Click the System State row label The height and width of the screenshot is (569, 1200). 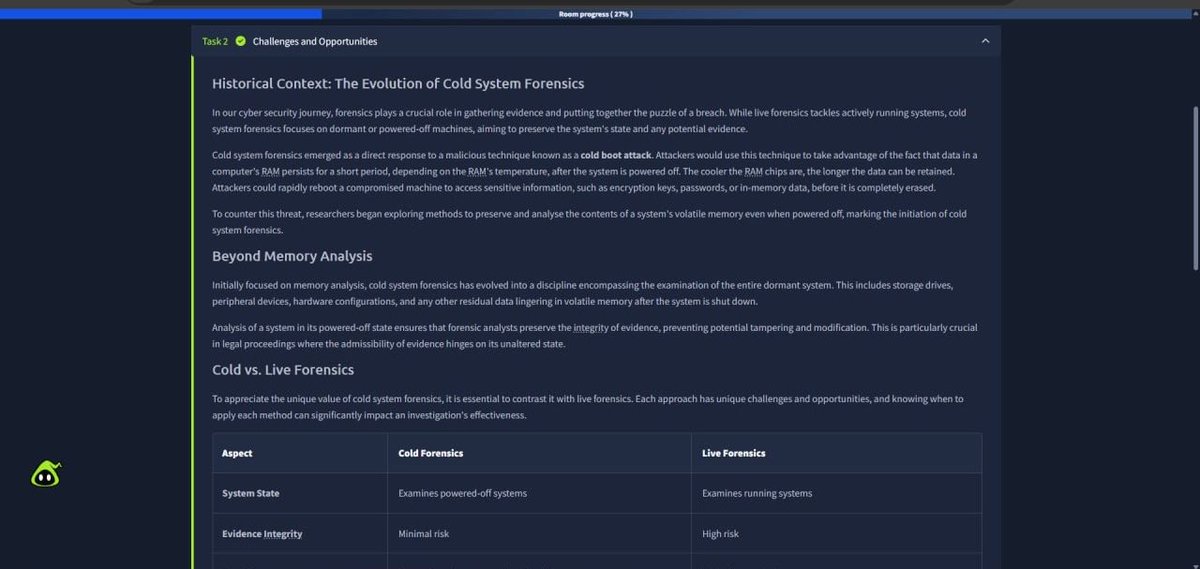pos(251,493)
